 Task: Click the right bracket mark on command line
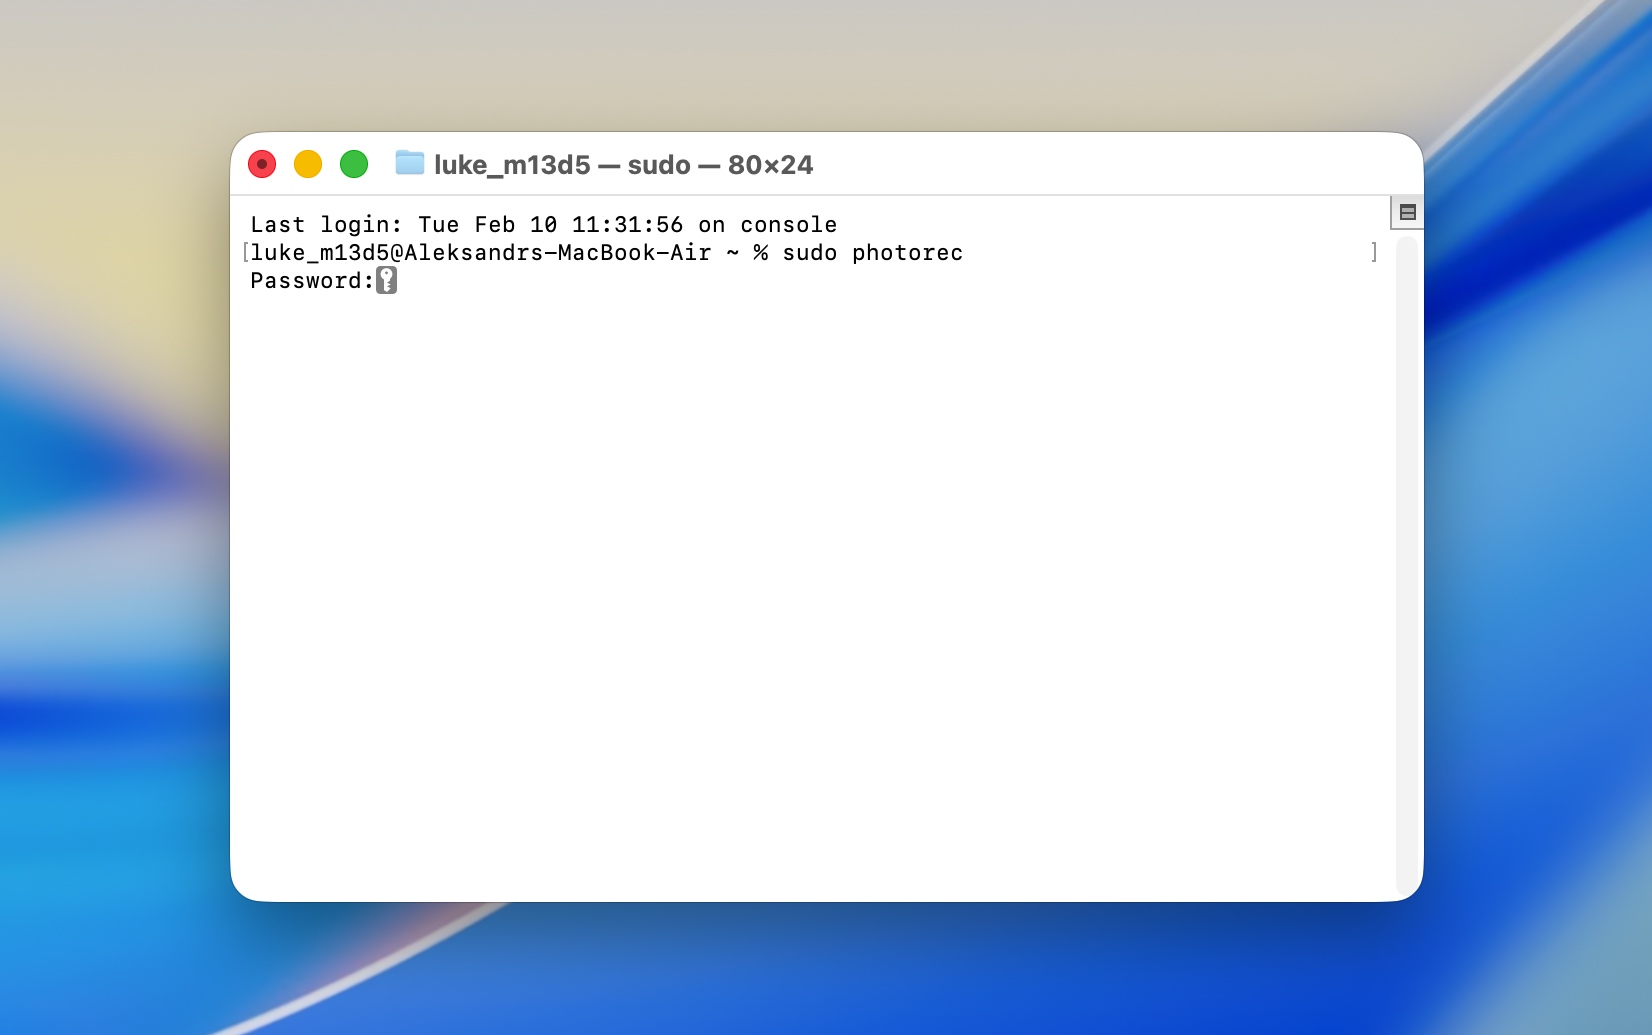[x=1374, y=253]
